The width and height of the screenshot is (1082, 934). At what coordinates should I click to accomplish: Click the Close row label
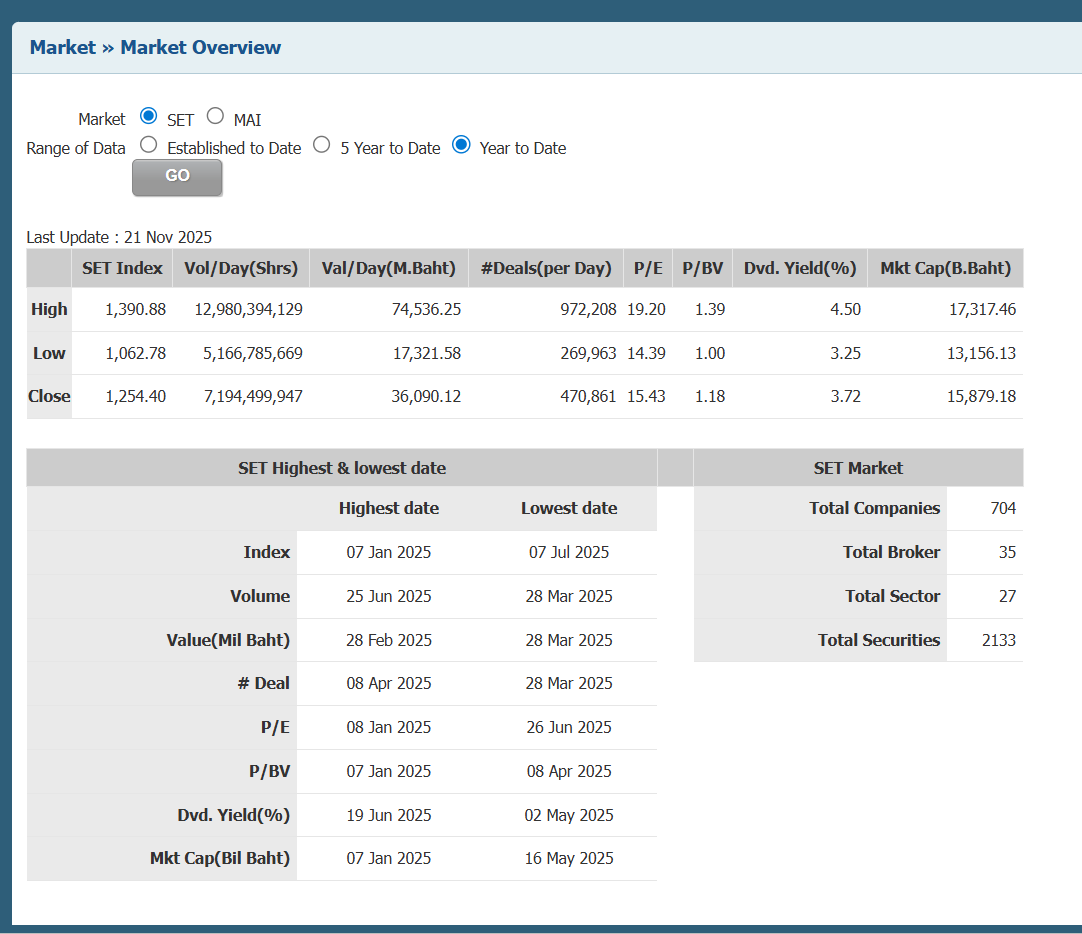(49, 397)
